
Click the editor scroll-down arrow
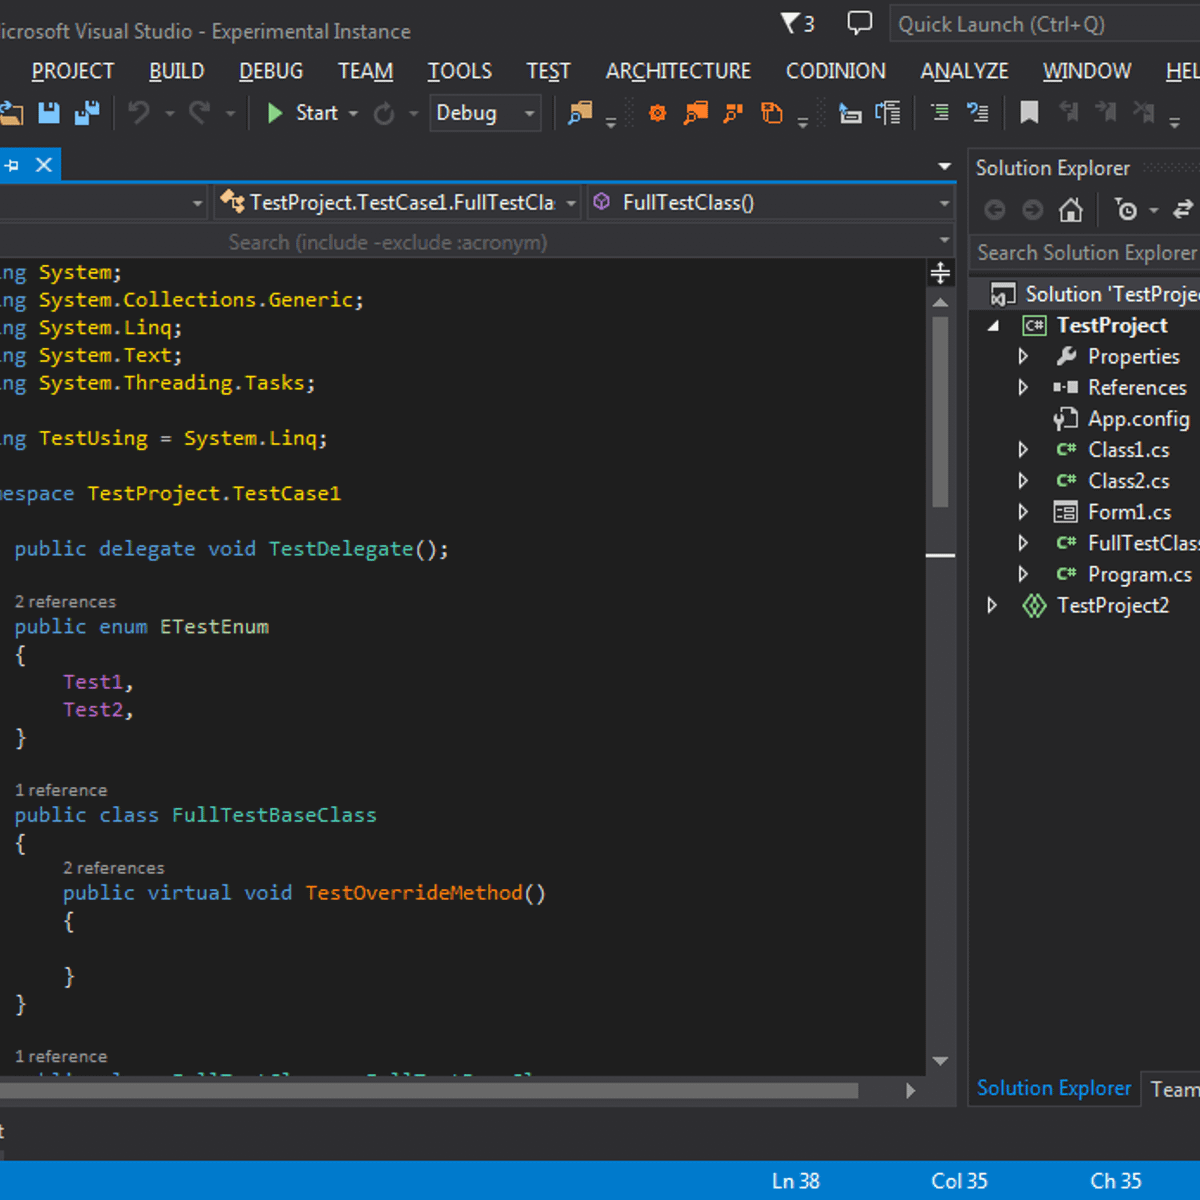(940, 1061)
